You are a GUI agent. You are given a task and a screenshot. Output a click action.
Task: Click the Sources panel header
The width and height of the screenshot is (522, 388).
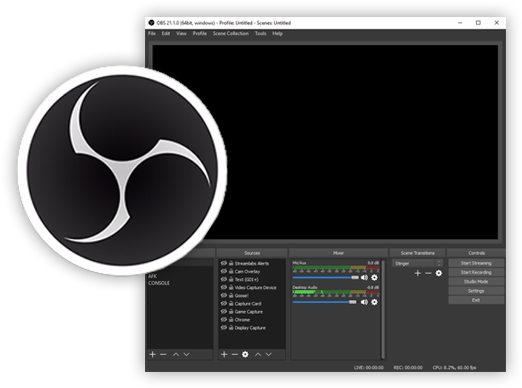[252, 253]
